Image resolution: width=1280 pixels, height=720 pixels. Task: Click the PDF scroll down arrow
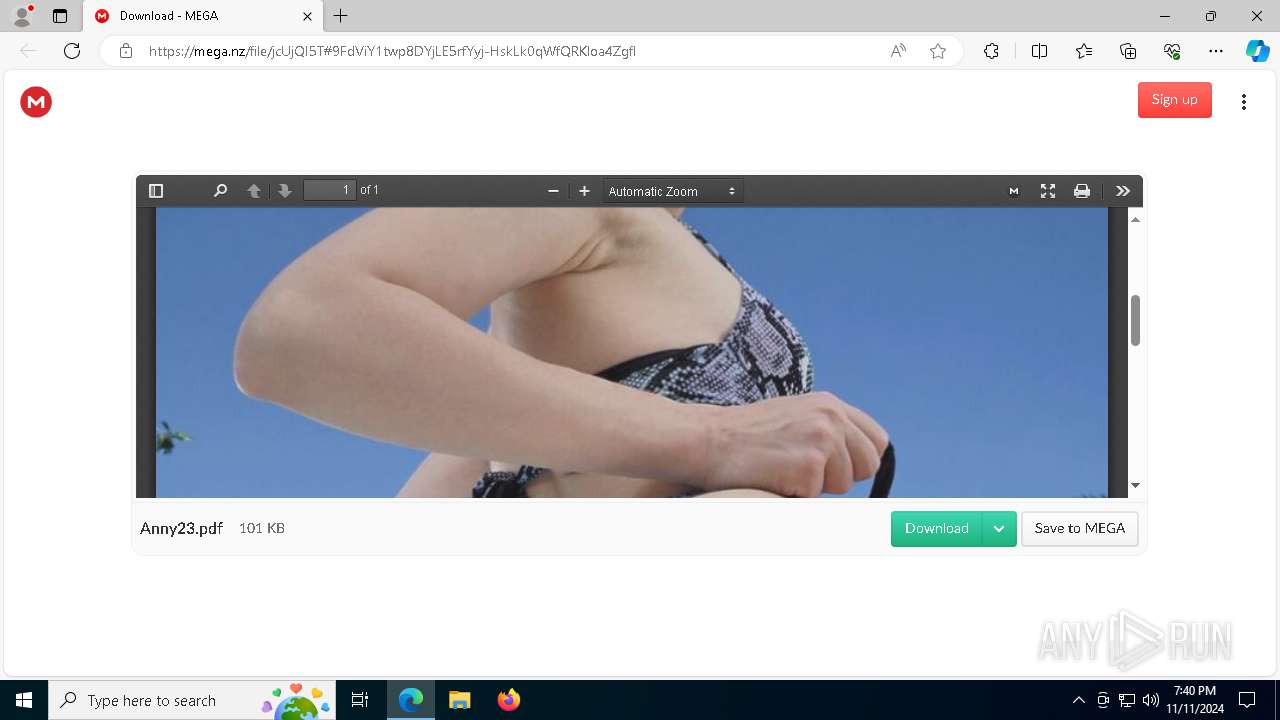[1135, 486]
